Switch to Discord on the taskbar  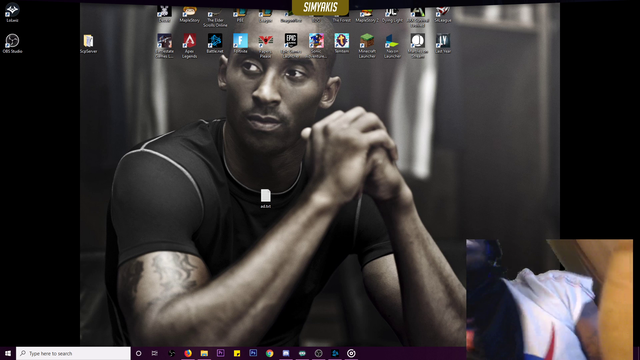tap(286, 353)
